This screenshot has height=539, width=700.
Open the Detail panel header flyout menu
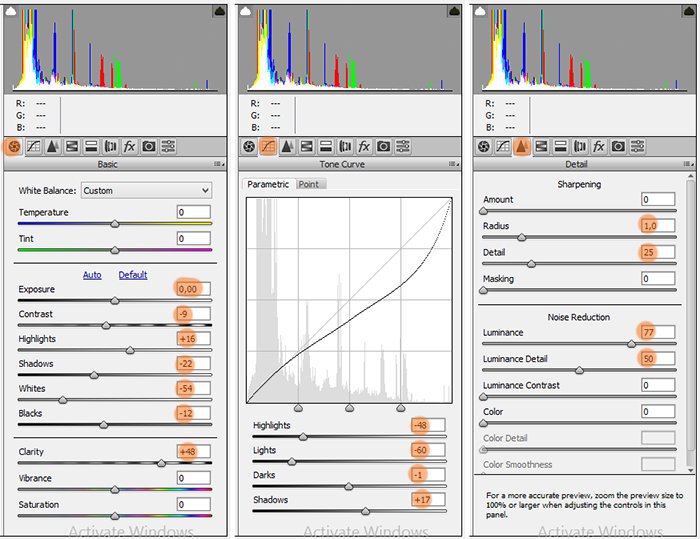pyautogui.click(x=686, y=164)
